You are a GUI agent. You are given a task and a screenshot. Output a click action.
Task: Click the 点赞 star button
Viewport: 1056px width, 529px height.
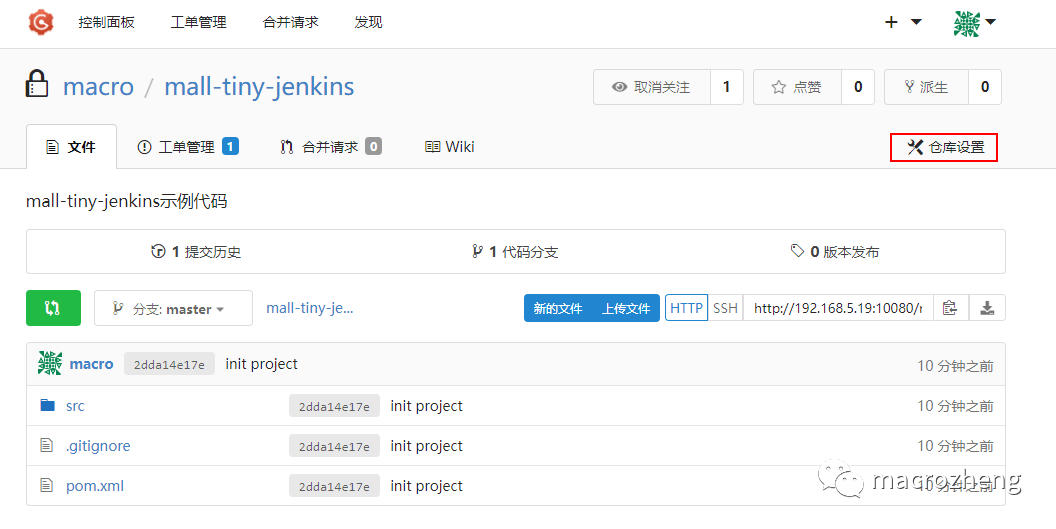pos(797,87)
